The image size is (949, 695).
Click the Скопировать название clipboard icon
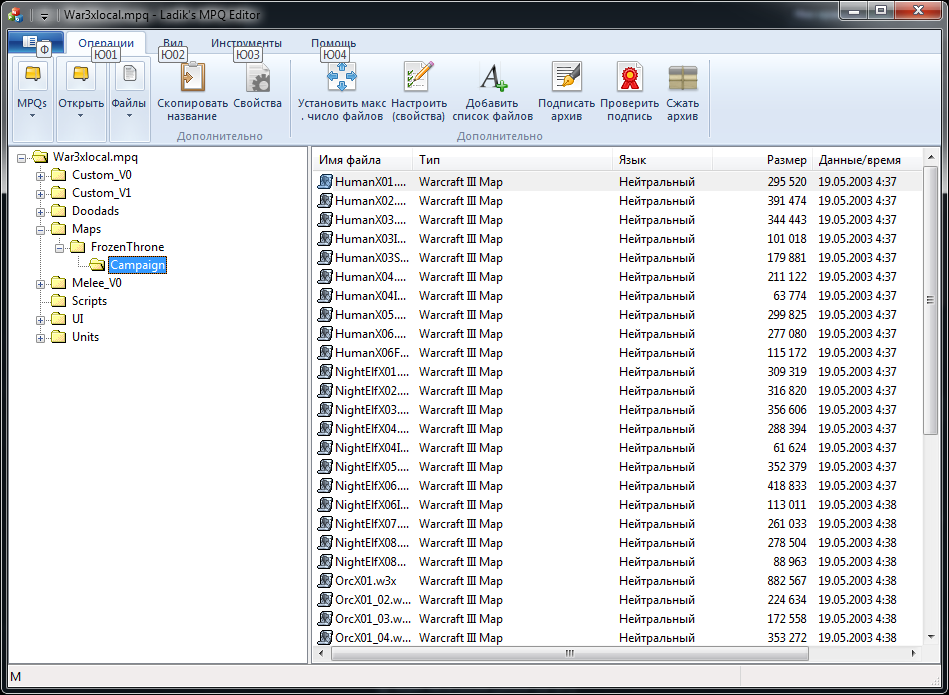[x=193, y=77]
